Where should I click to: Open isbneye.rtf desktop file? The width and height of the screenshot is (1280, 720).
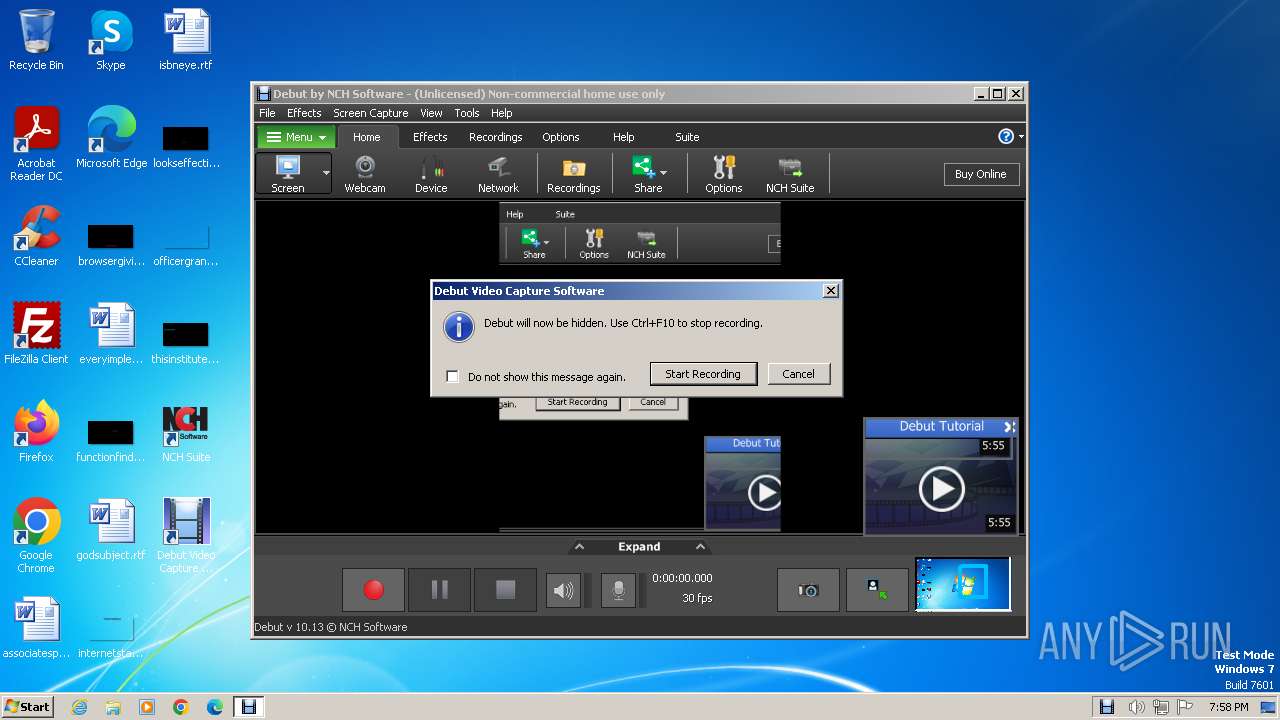[x=186, y=40]
